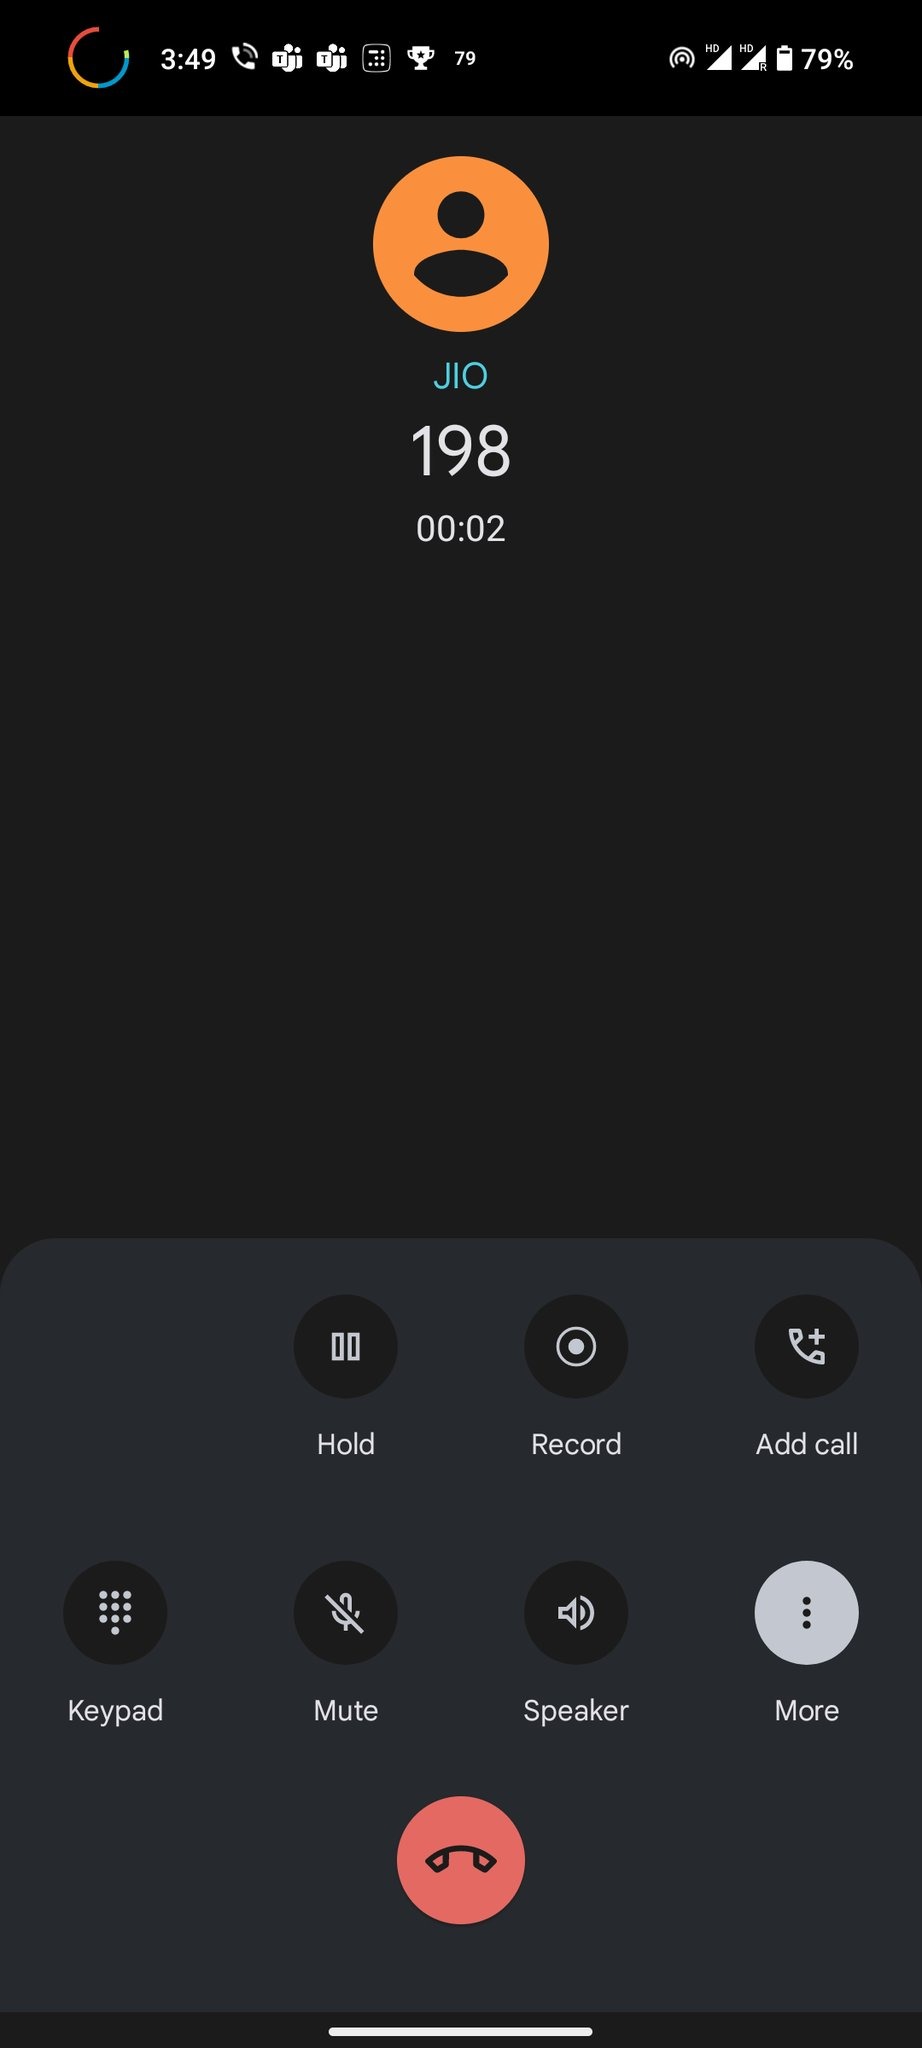
Task: Start recording the call
Action: click(576, 1346)
